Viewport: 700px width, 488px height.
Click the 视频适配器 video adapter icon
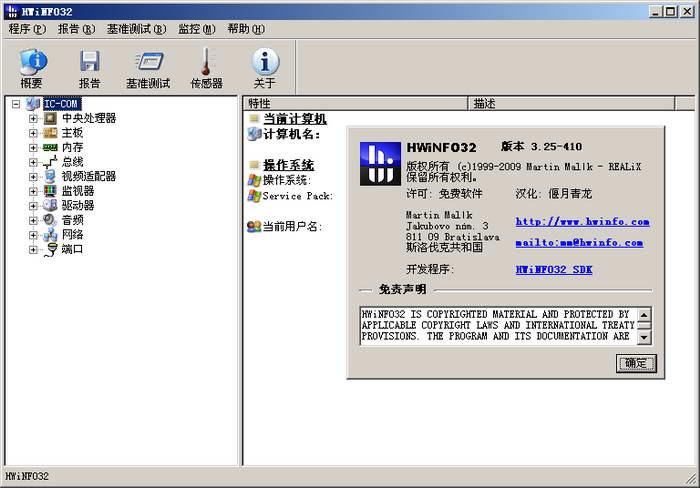coord(50,176)
